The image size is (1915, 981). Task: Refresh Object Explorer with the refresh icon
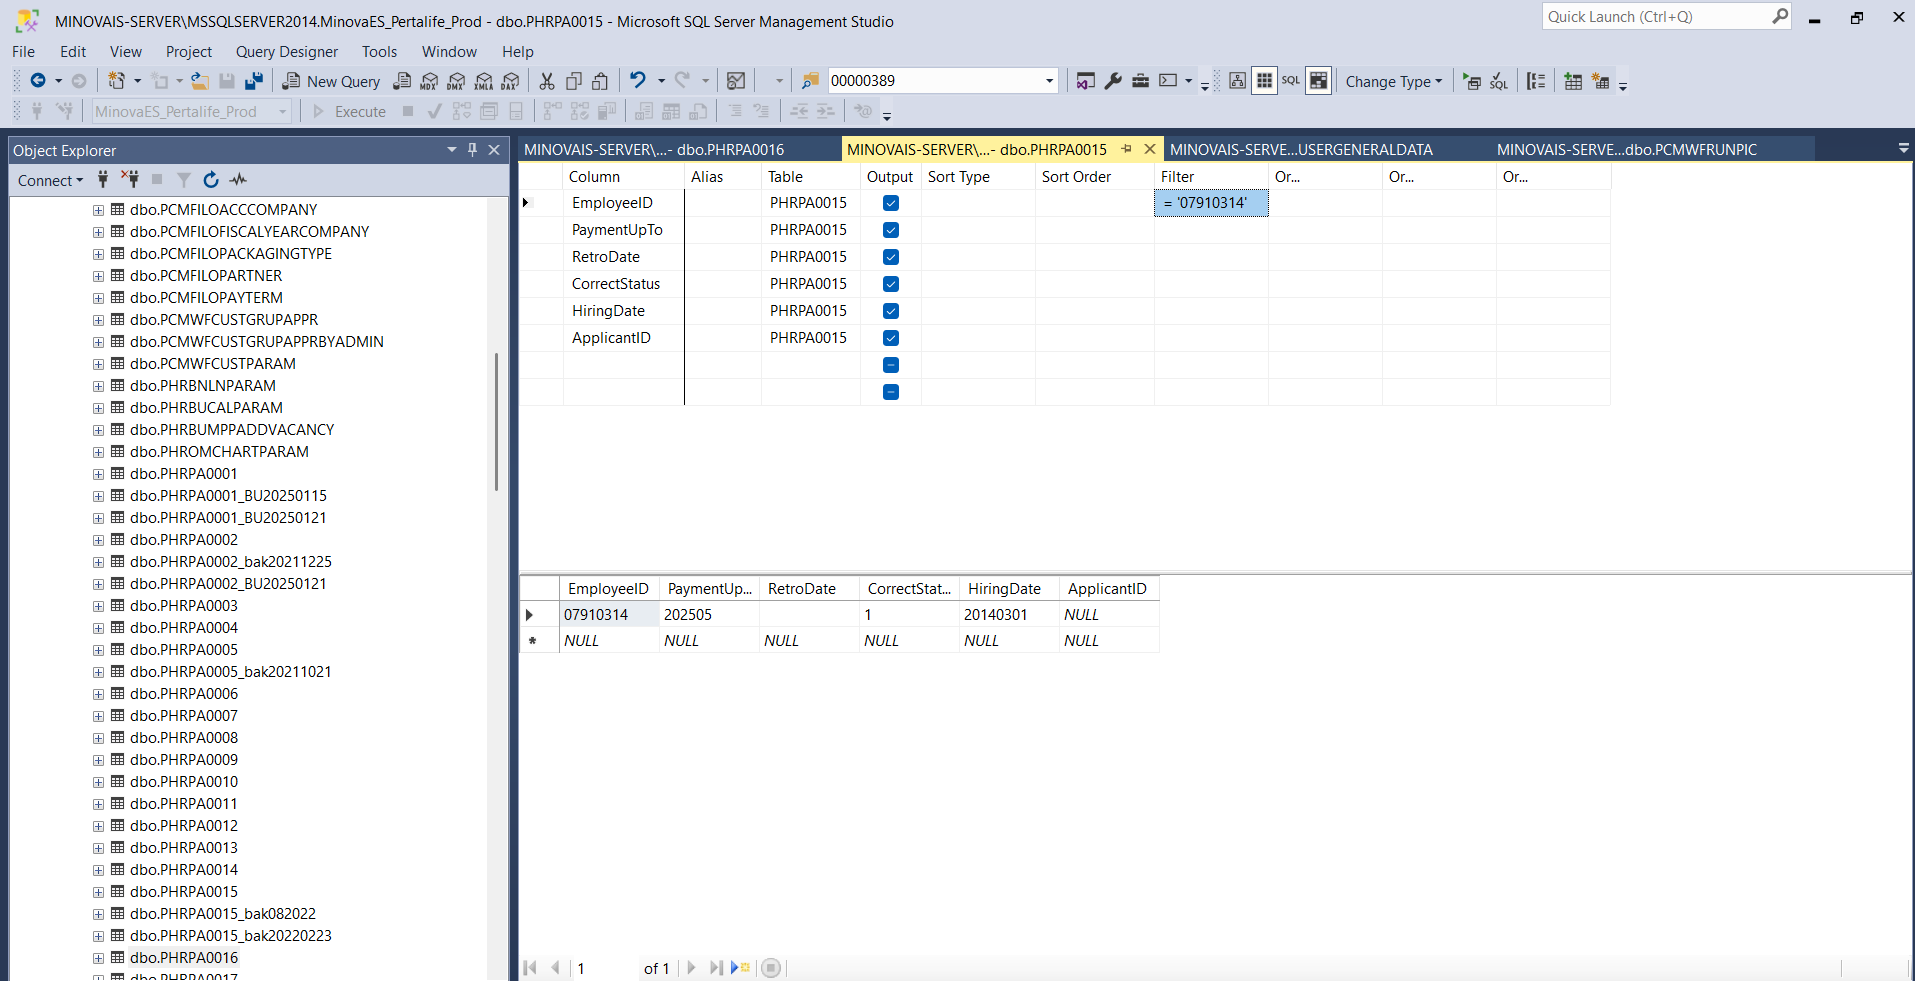[x=211, y=180]
